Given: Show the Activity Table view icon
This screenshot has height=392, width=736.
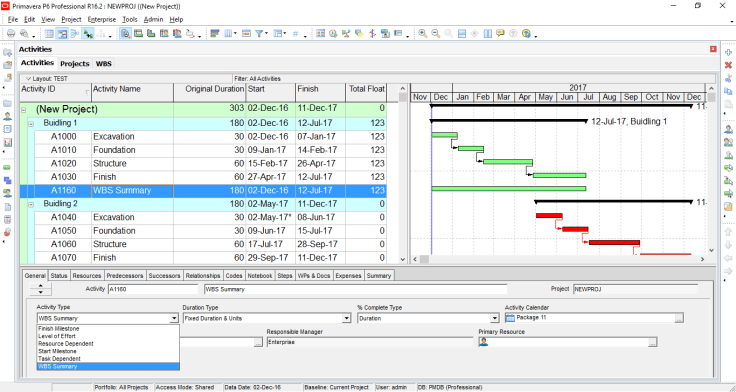Looking at the screenshot, I should [x=49, y=33].
